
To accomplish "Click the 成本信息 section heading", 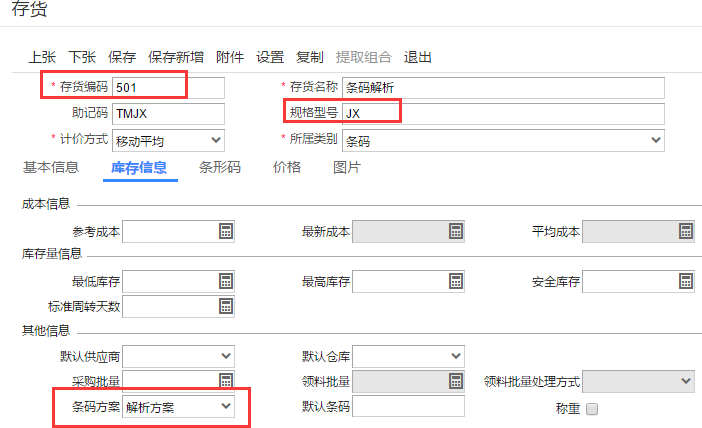I will [46, 204].
